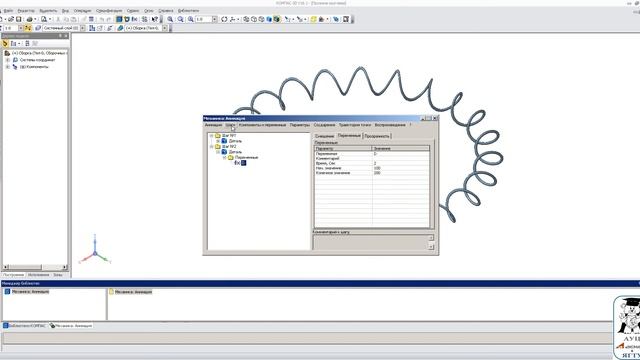Collapse the Шаг №2 node in the animation tree
This screenshot has height=360, width=640.
[x=211, y=146]
